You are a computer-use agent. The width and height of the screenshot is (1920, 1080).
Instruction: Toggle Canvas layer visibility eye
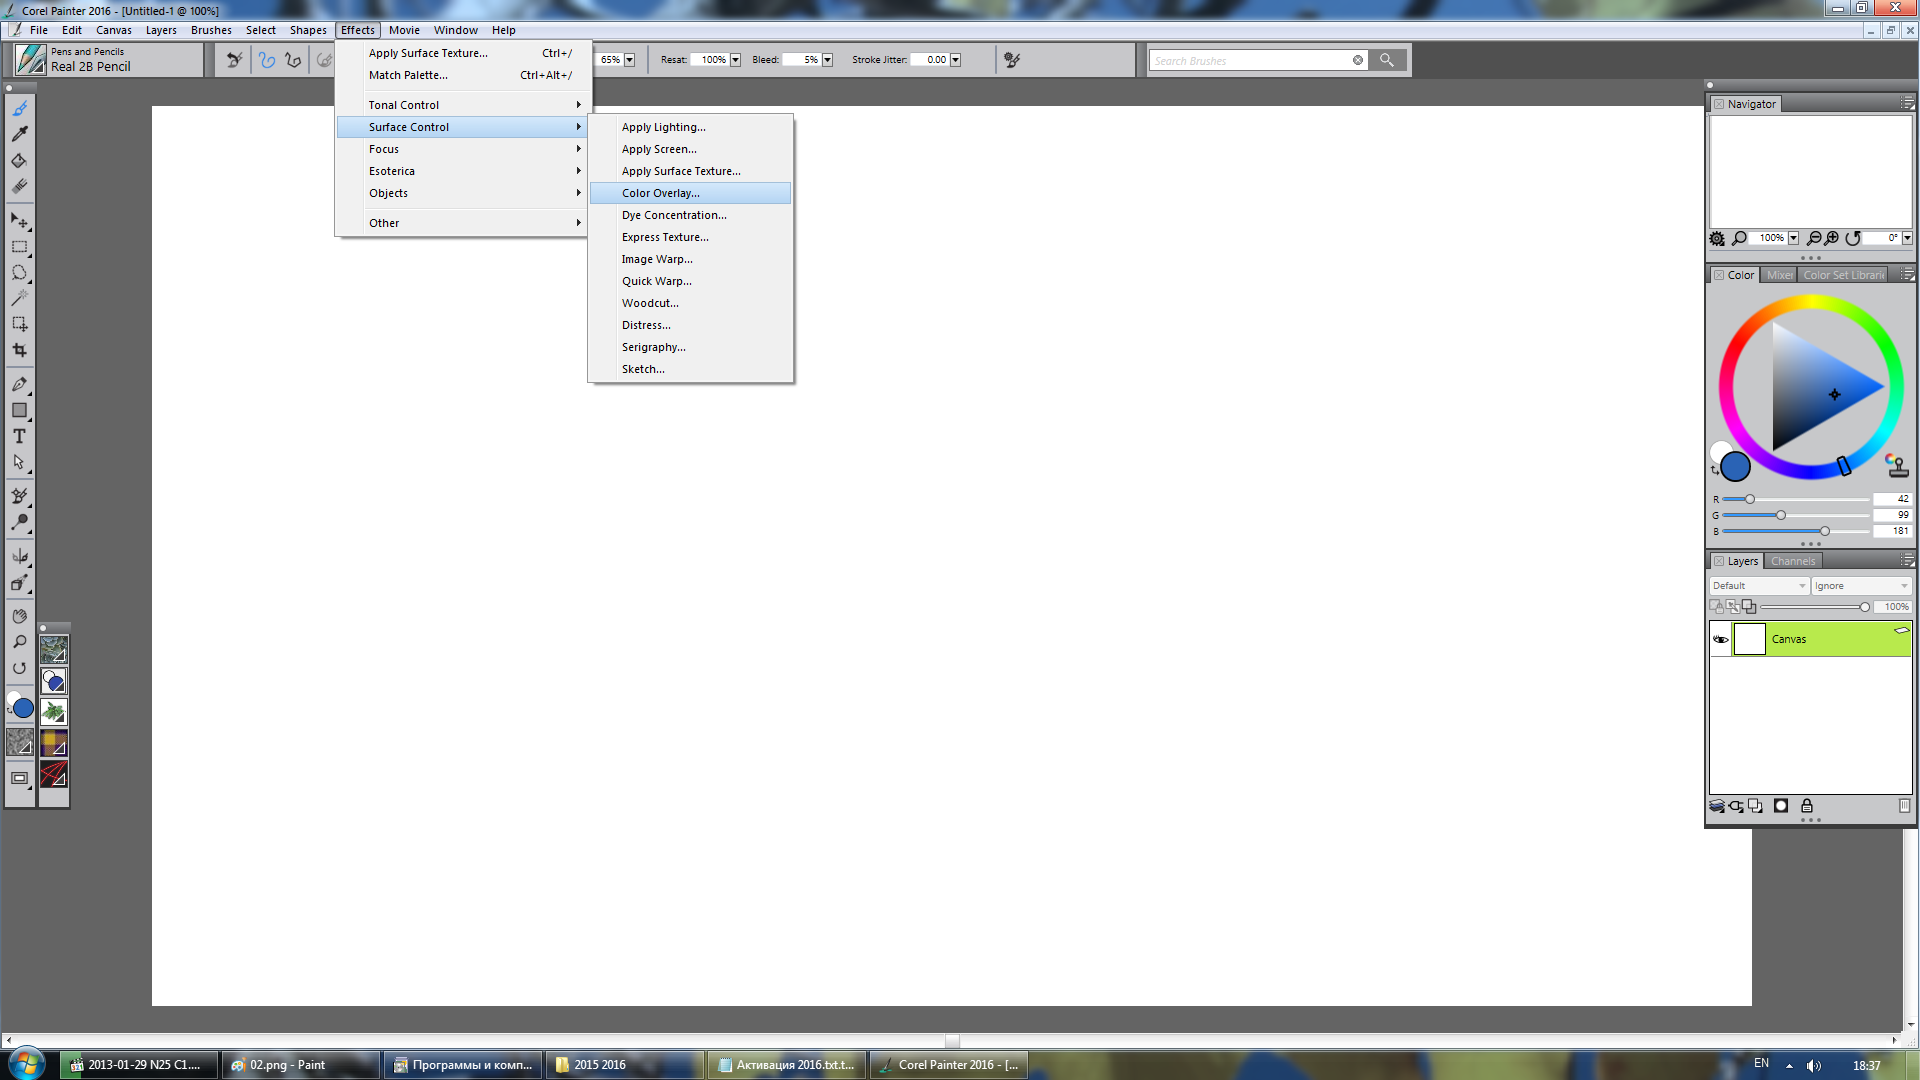[1721, 639]
